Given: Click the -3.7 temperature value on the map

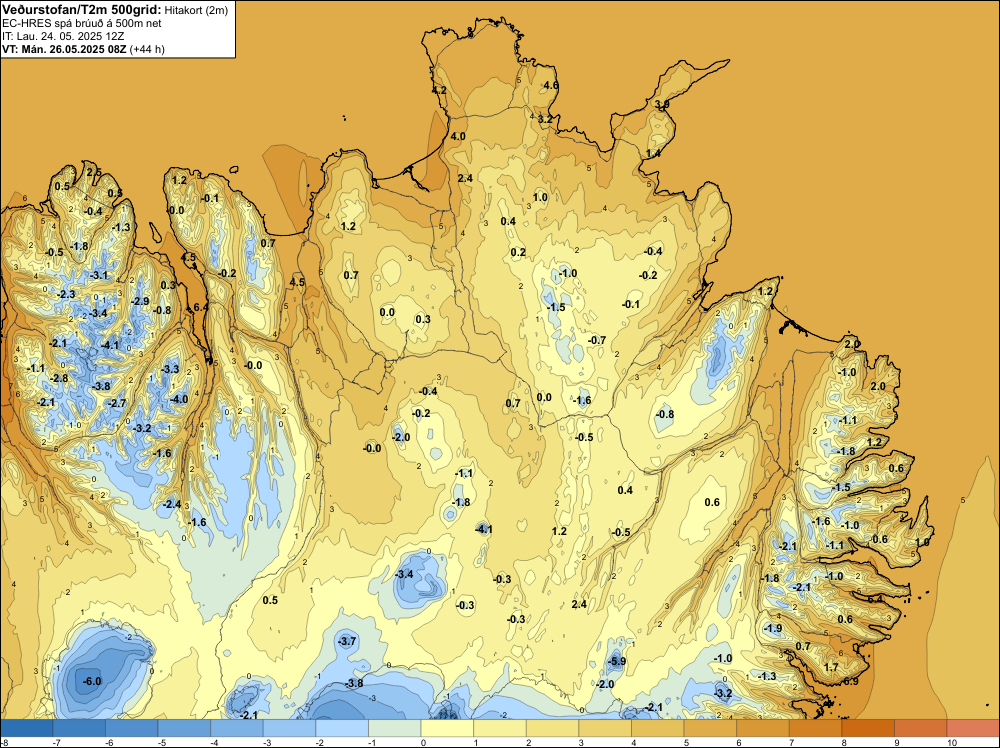Looking at the screenshot, I should (x=347, y=641).
